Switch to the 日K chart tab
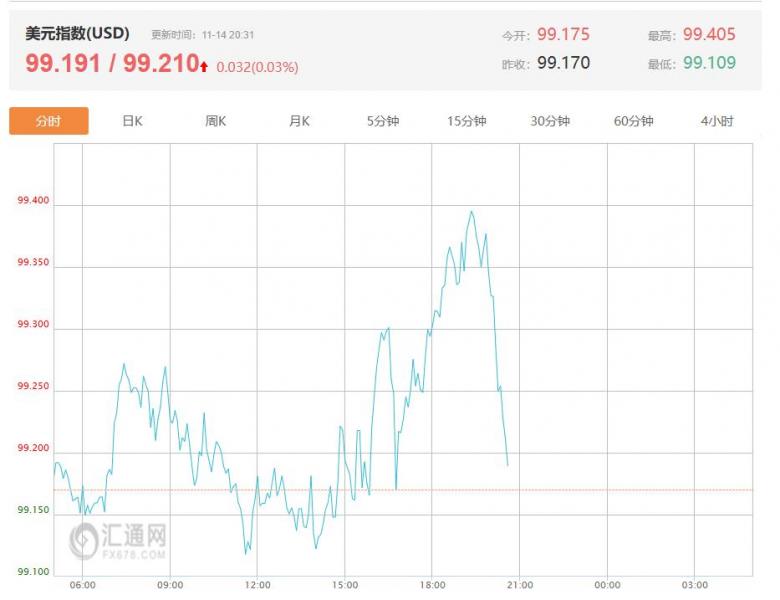This screenshot has height=600, width=780. click(132, 121)
